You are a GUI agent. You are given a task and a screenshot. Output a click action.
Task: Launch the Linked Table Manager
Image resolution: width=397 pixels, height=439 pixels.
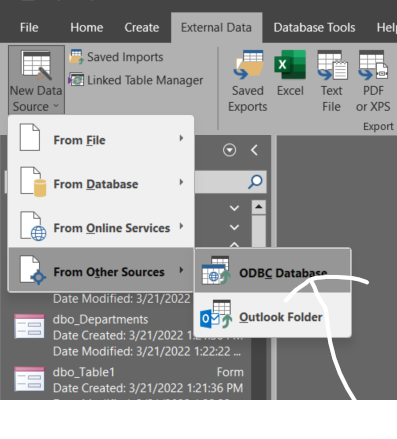tap(136, 80)
